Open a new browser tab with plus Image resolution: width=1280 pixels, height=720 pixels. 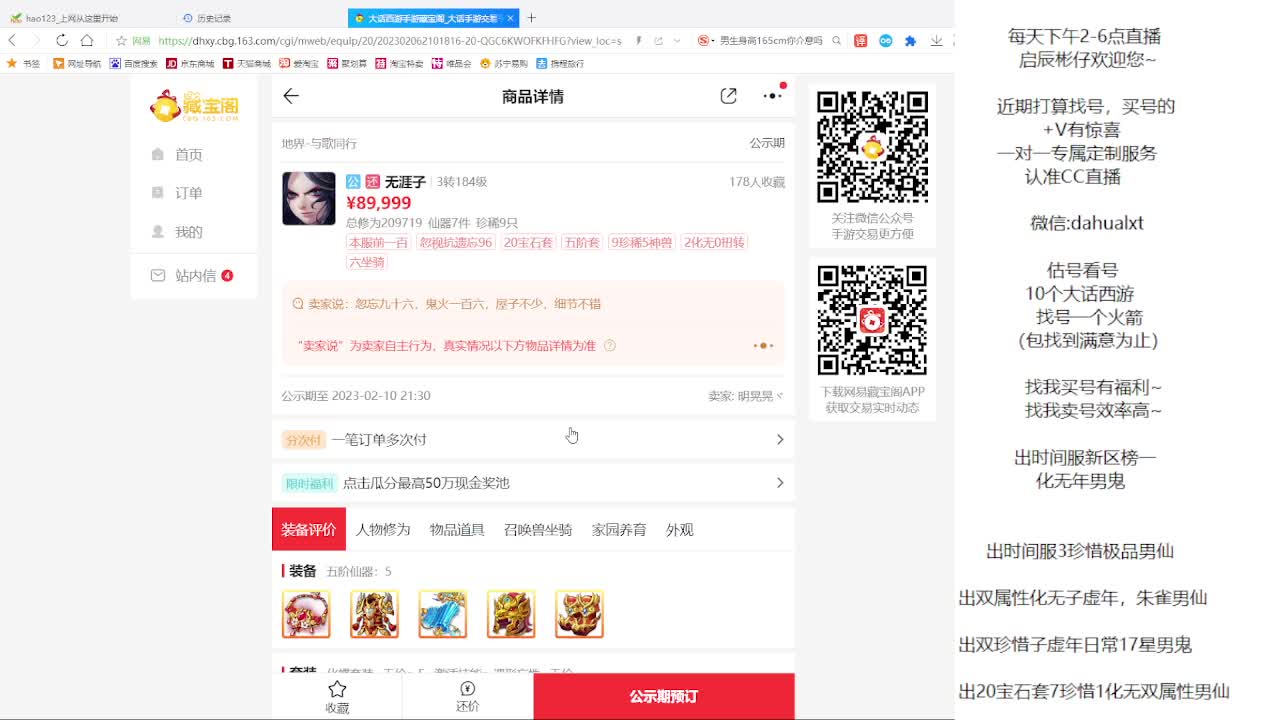tap(532, 17)
